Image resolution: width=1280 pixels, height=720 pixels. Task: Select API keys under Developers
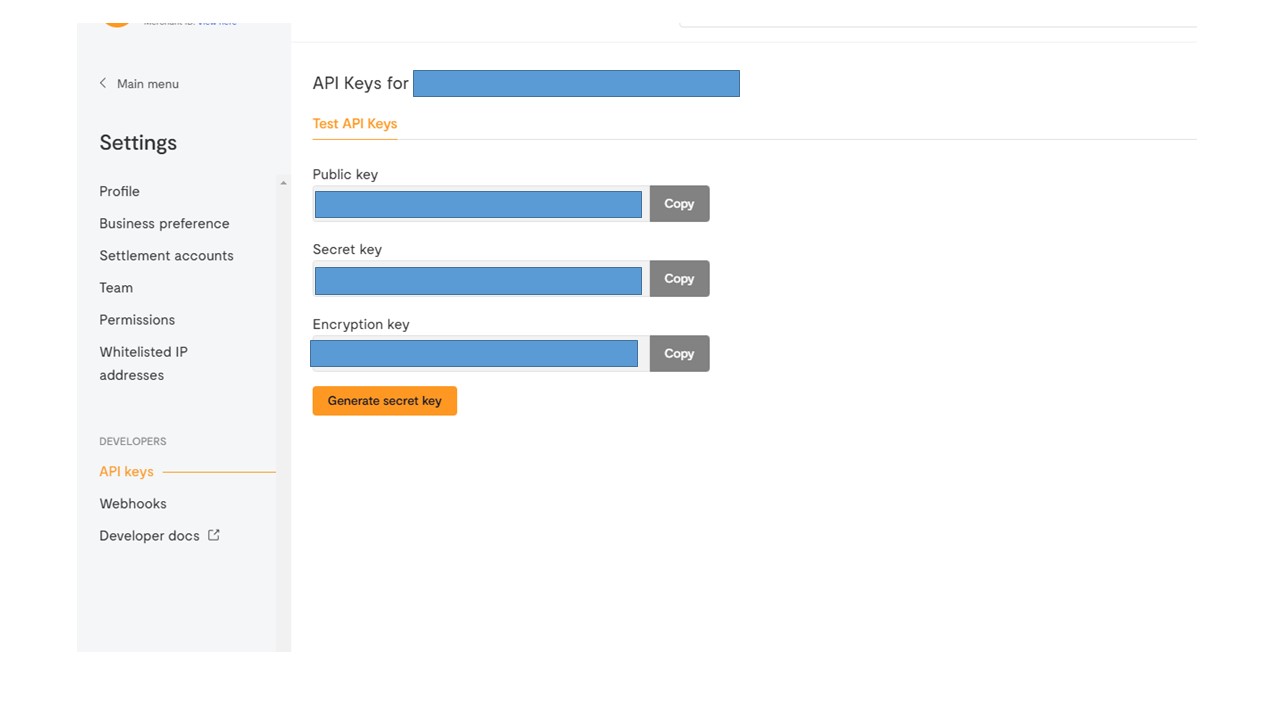coord(126,471)
